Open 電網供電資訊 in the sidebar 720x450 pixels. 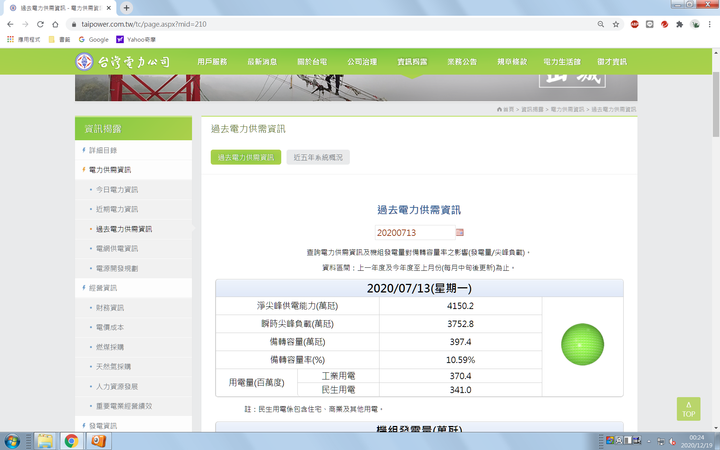point(133,248)
